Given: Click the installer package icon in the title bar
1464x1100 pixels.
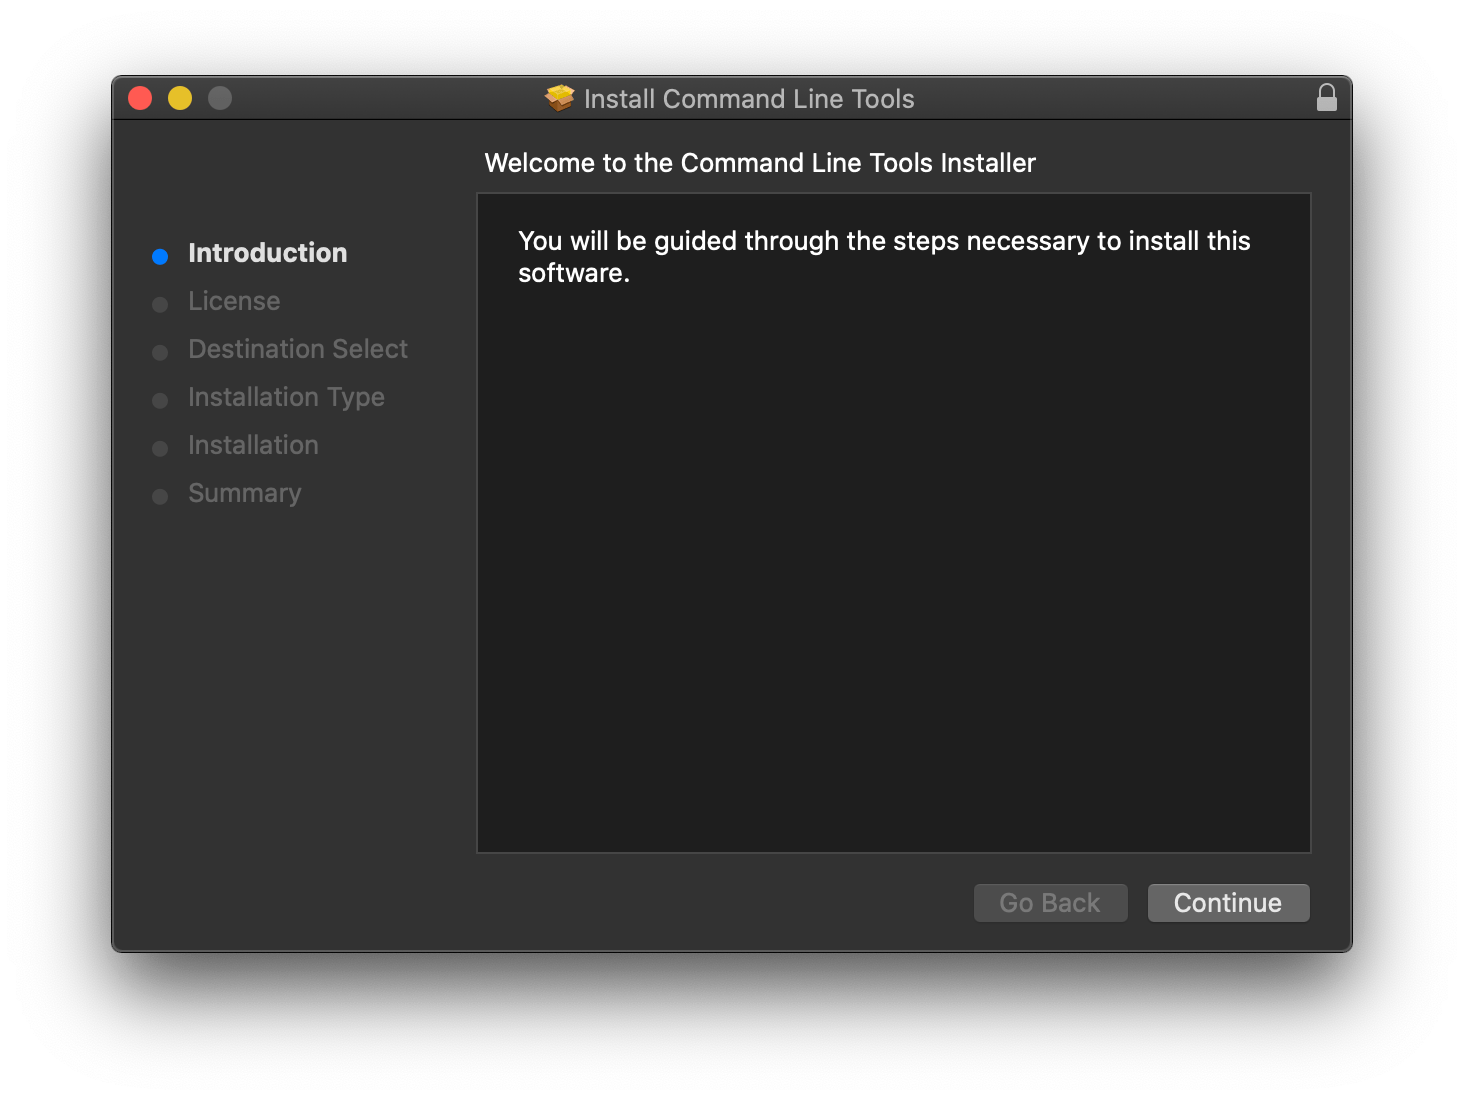Looking at the screenshot, I should 557,97.
